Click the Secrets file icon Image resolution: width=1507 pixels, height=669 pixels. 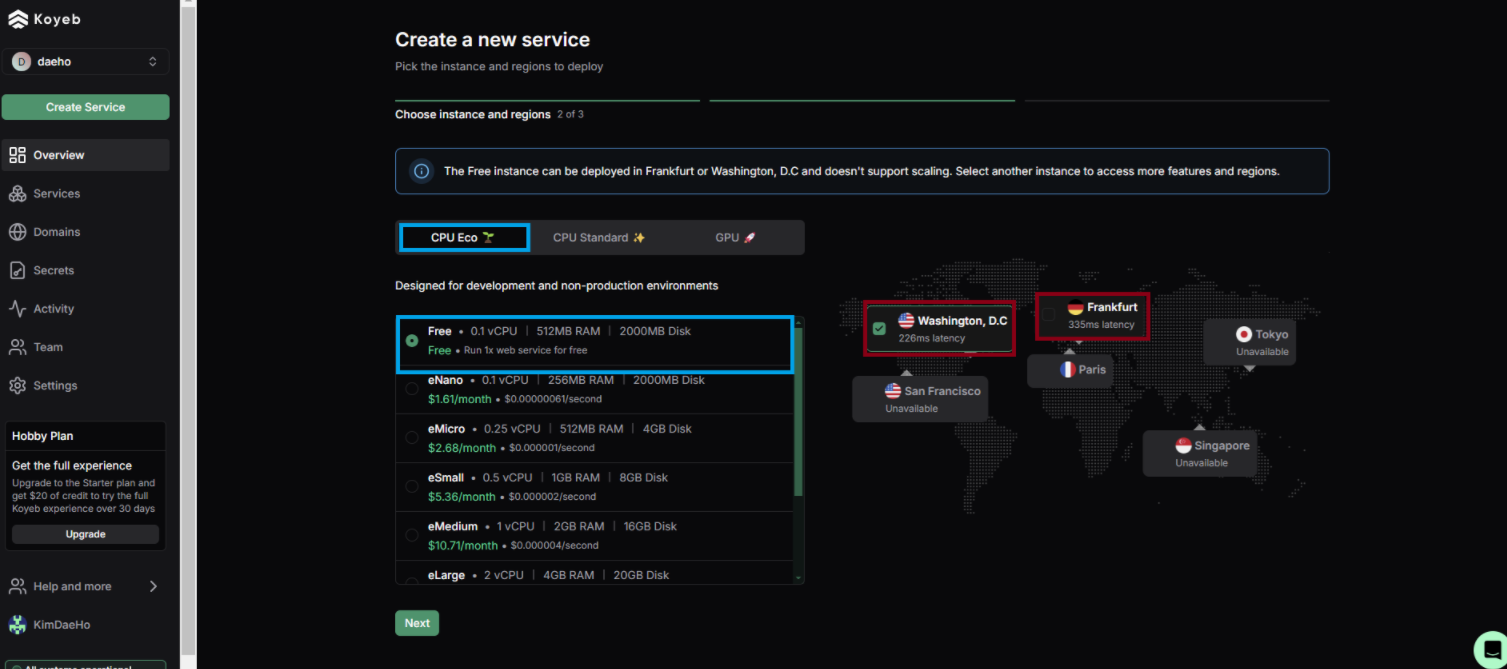(x=17, y=270)
